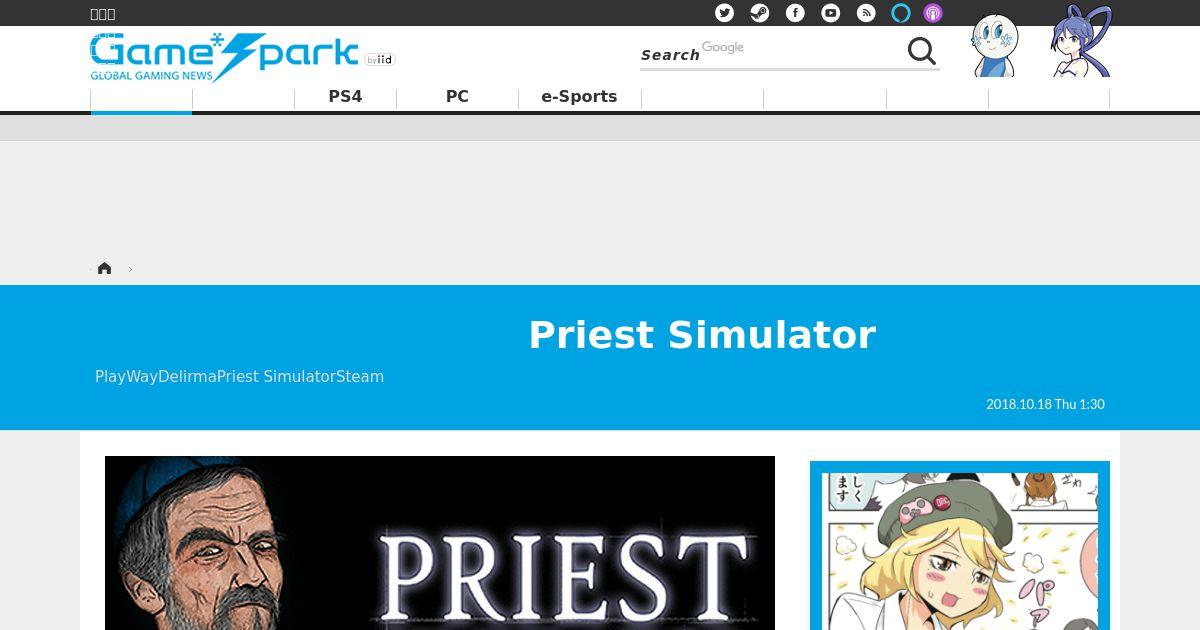Open the RSS feed icon
Image resolution: width=1200 pixels, height=630 pixels.
click(866, 13)
